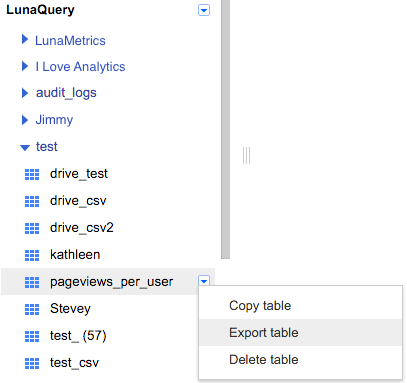The image size is (407, 383).
Task: Select the drive_test table name
Action: (79, 174)
